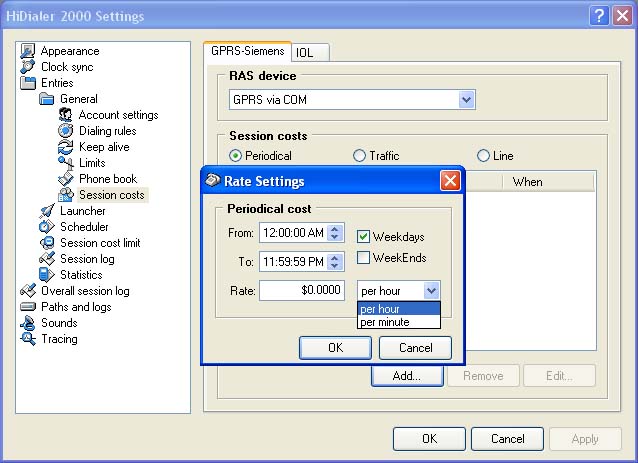Screen dimensions: 638x463
Task: Select the Line radio button
Action: tap(483, 155)
